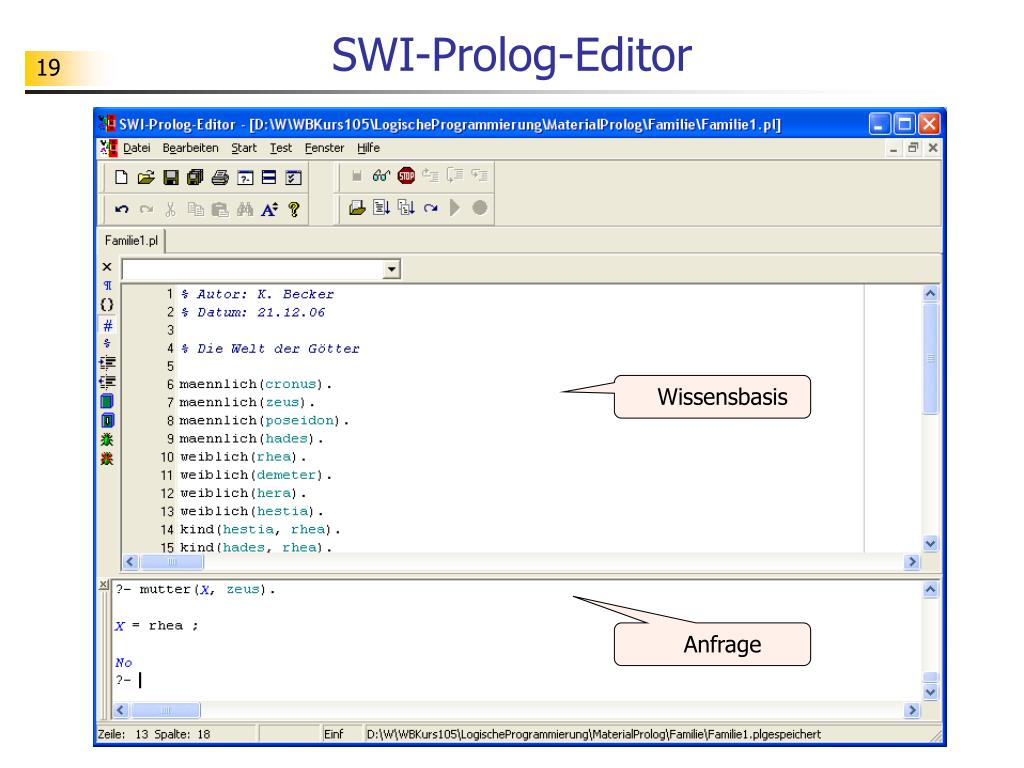Change font size with the A icon
This screenshot has width=1024, height=768.
(x=269, y=209)
